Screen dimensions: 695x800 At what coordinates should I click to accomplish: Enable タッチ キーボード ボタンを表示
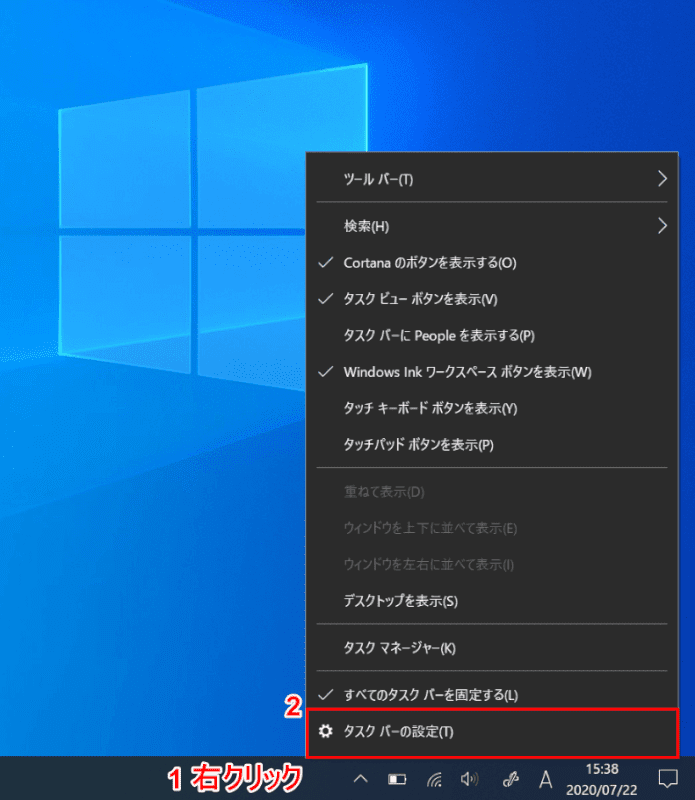coord(492,408)
